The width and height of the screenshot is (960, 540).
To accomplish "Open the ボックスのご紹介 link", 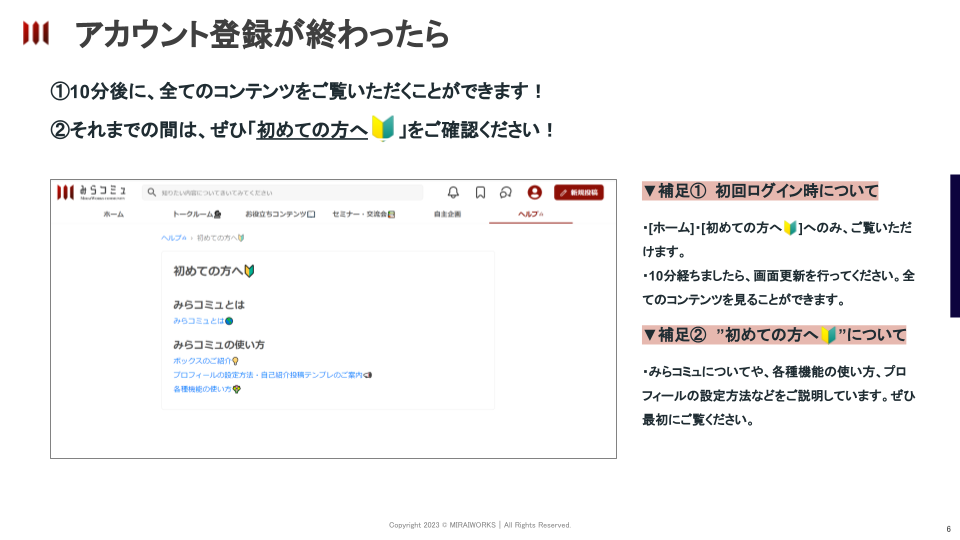I will 206,361.
